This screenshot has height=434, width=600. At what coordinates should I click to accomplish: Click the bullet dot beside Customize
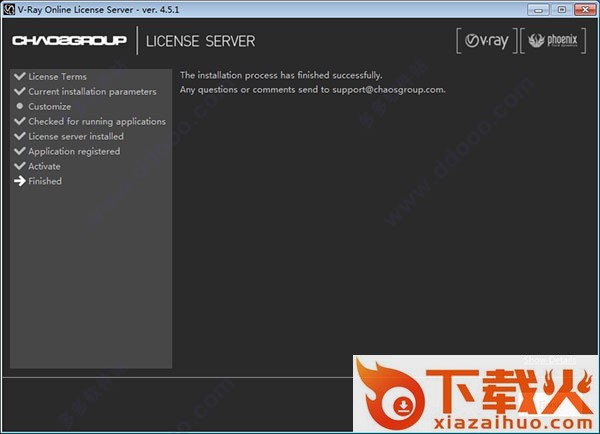click(19, 106)
